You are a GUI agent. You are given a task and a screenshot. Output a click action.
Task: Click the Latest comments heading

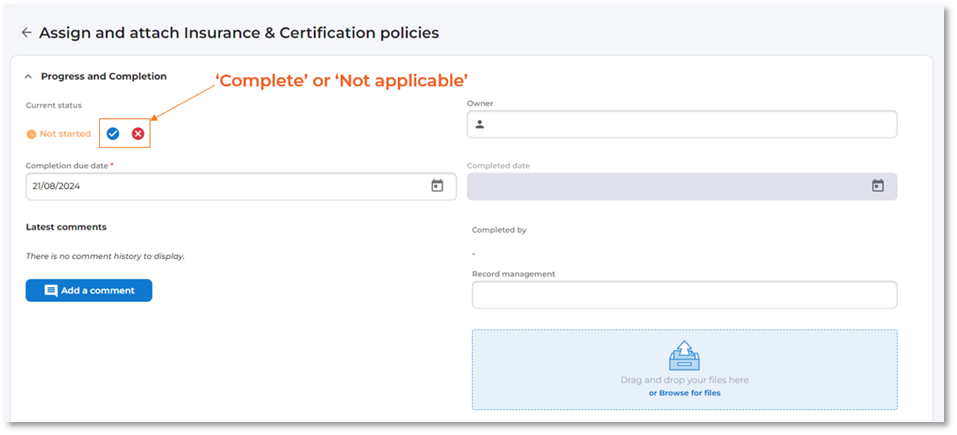[x=66, y=227]
